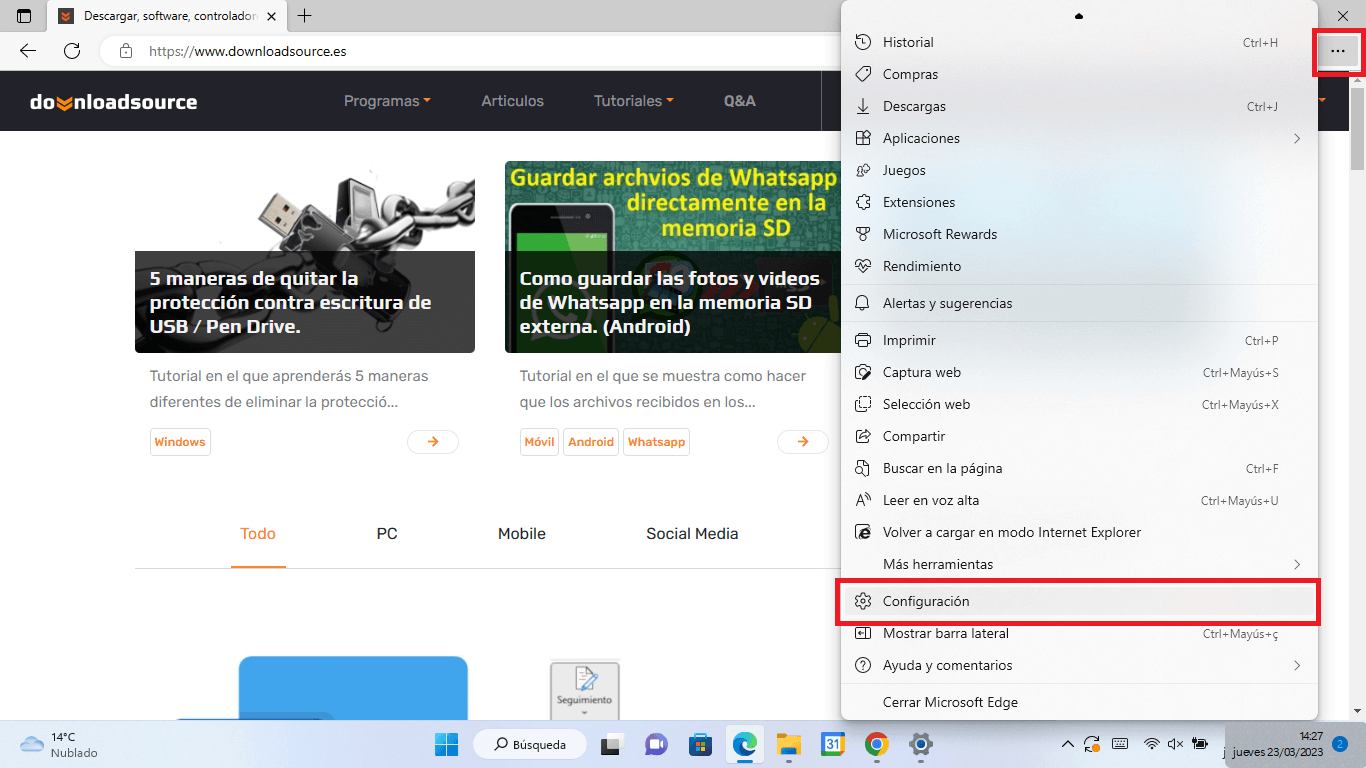The width and height of the screenshot is (1366, 768).
Task: Click the Windows tag
Action: (180, 442)
